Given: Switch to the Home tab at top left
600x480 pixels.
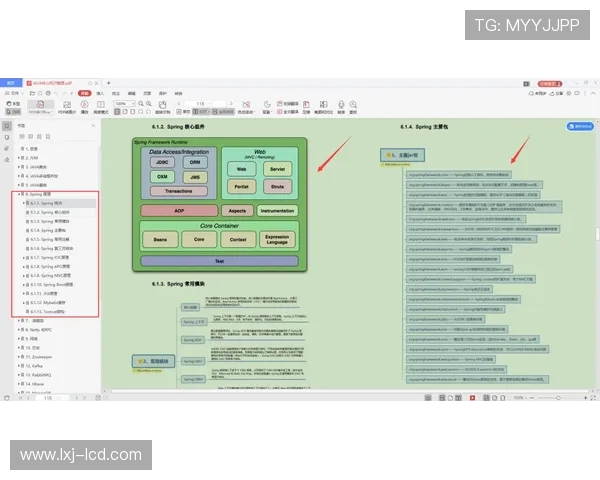Looking at the screenshot, I should tap(11, 83).
